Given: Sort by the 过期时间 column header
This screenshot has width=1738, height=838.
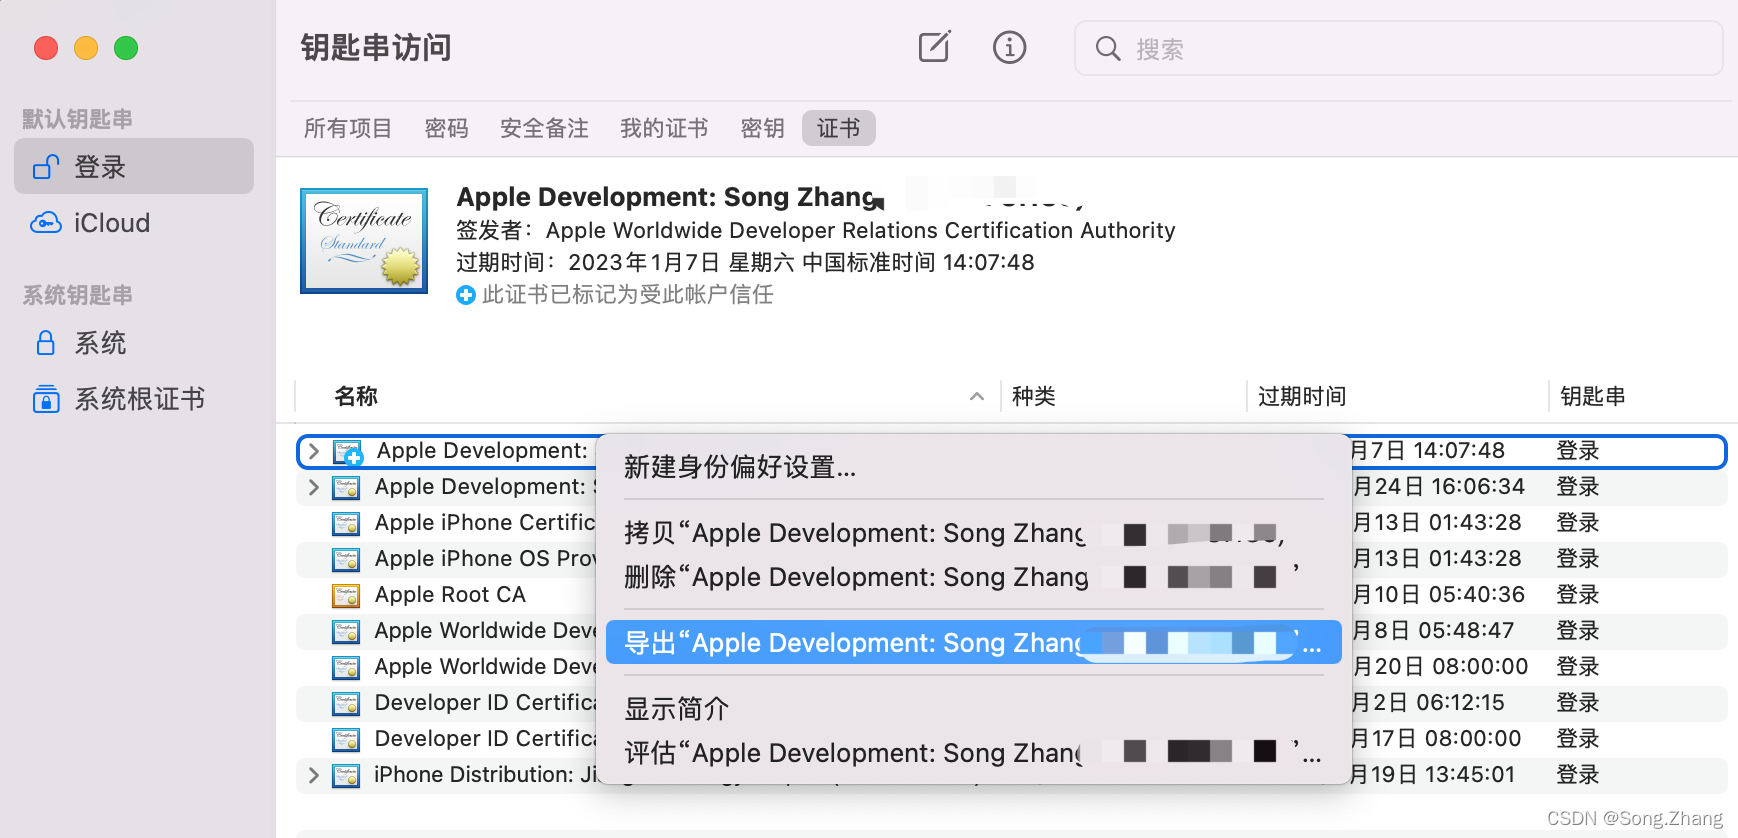Looking at the screenshot, I should coord(1301,396).
